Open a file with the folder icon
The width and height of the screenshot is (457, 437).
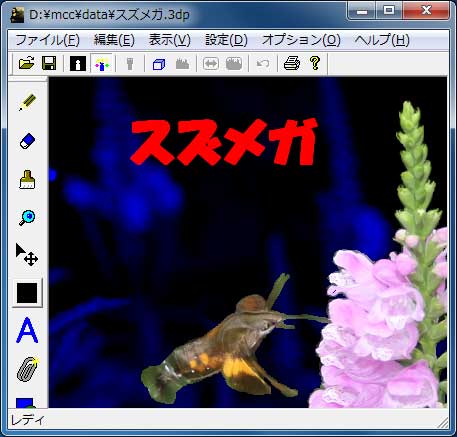pyautogui.click(x=27, y=63)
